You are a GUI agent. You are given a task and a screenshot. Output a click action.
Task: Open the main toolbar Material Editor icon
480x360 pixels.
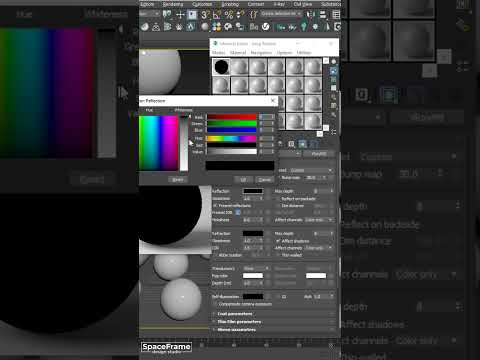pyautogui.click(x=217, y=27)
